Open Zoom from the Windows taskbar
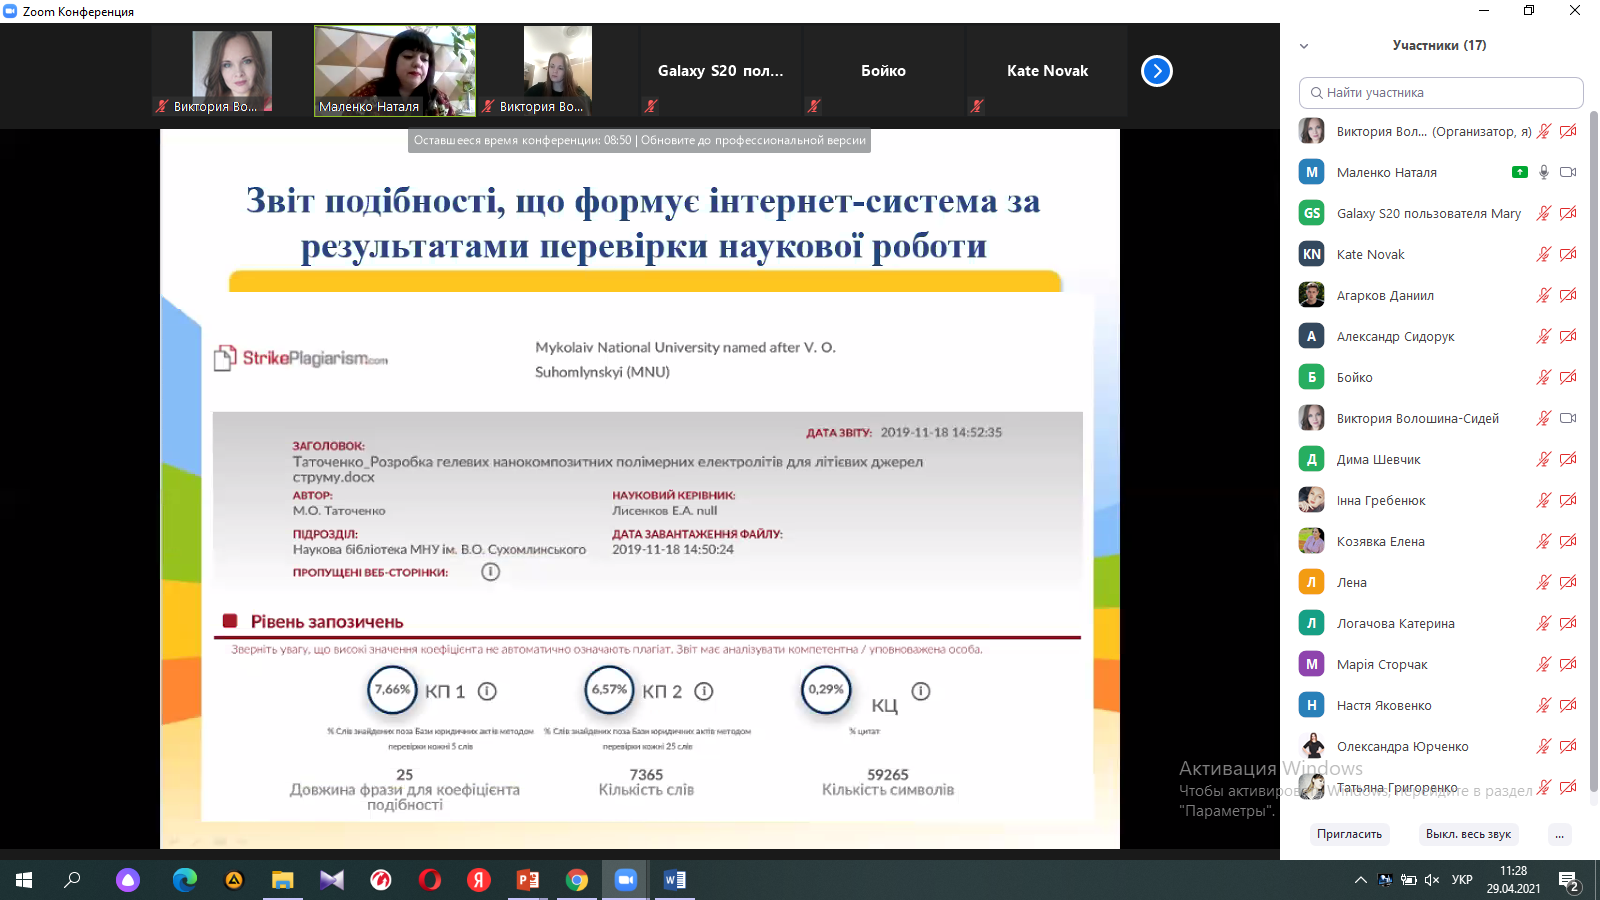The width and height of the screenshot is (1600, 900). [626, 880]
